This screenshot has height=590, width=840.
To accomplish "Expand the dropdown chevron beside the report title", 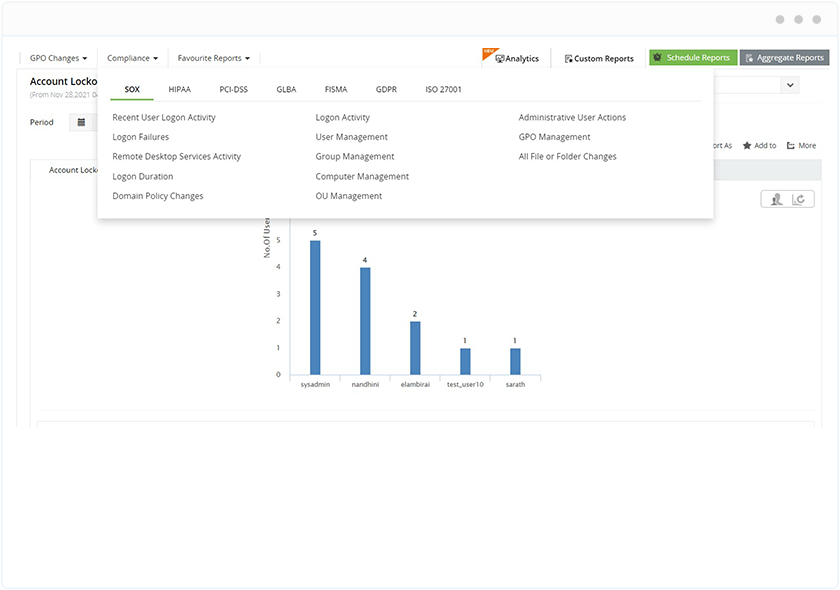I will tap(790, 85).
